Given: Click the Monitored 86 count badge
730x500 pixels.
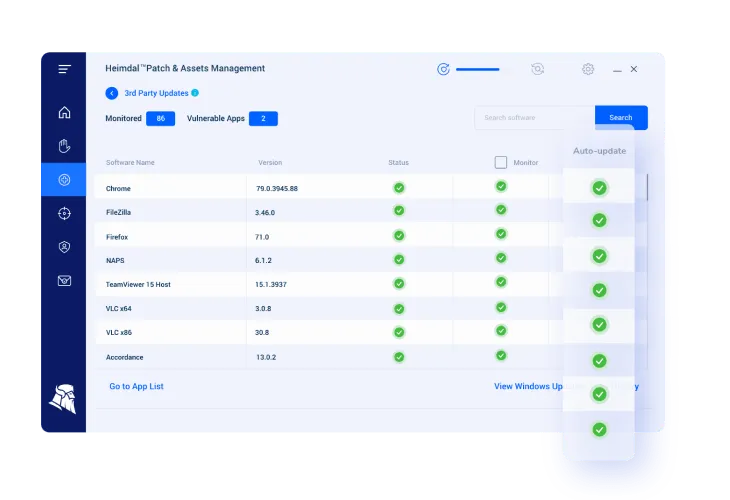Looking at the screenshot, I should pyautogui.click(x=161, y=119).
